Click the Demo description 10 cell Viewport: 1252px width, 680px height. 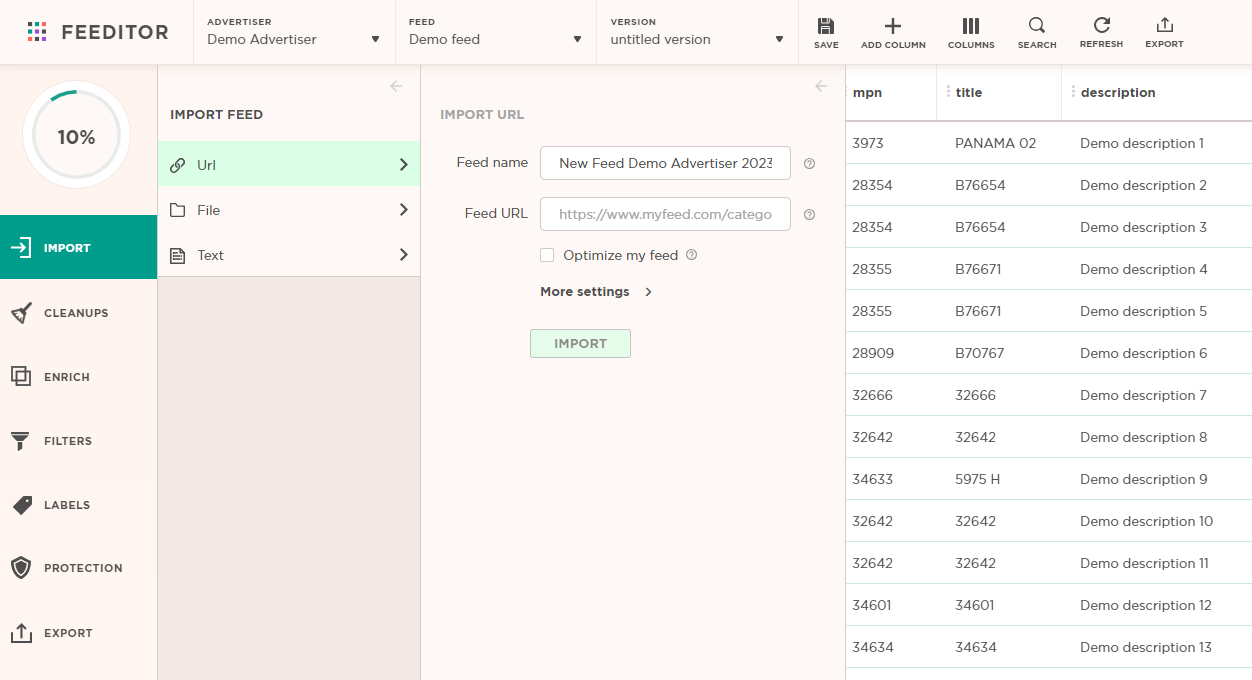[1147, 521]
